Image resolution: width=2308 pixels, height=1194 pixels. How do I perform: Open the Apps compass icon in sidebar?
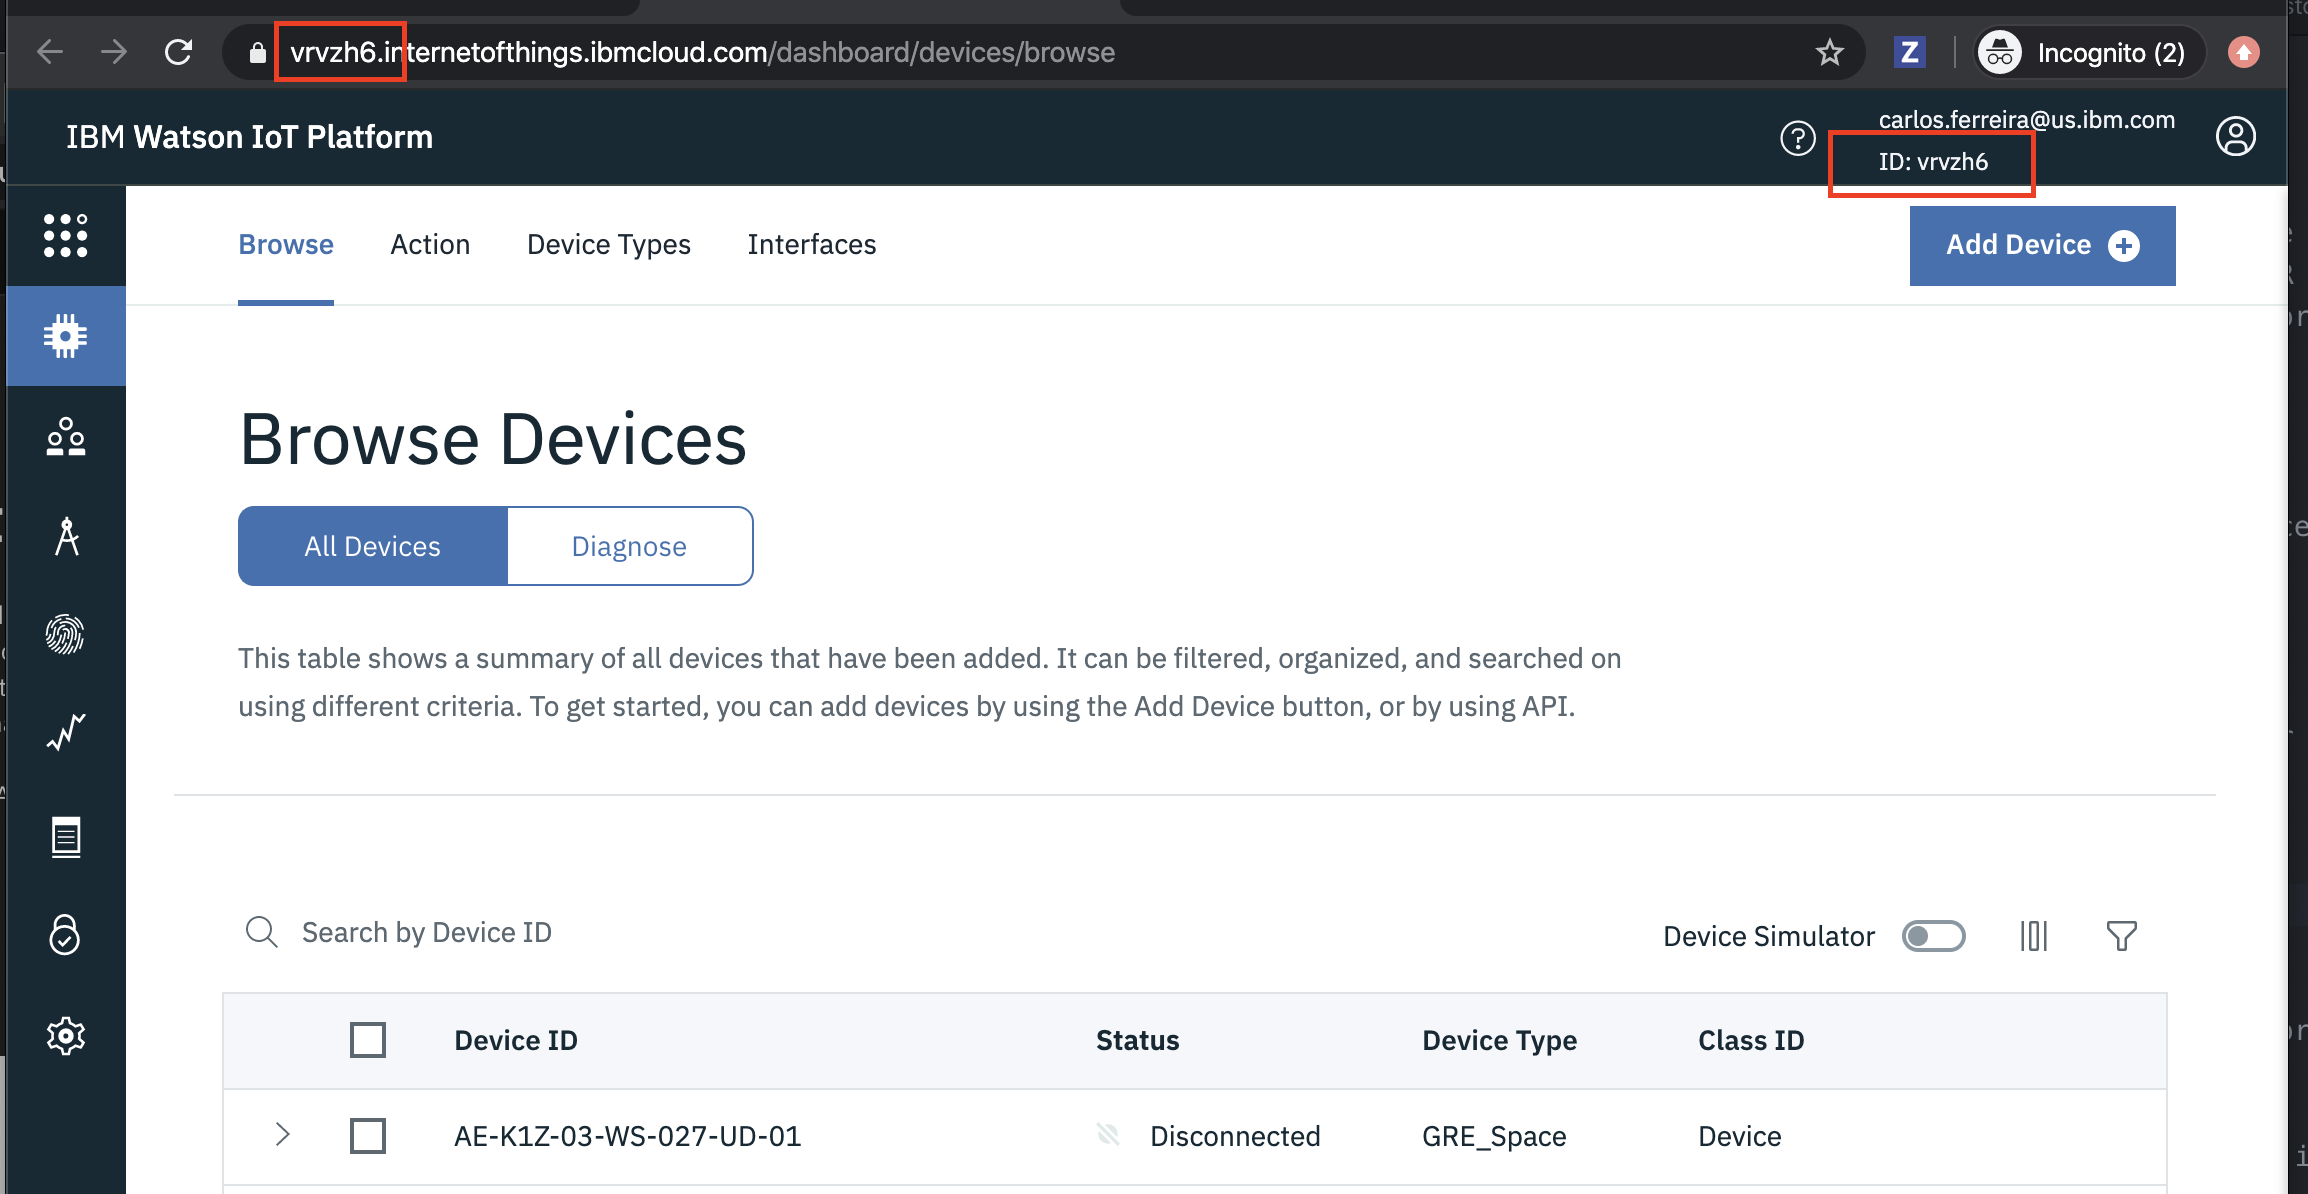pyautogui.click(x=66, y=537)
